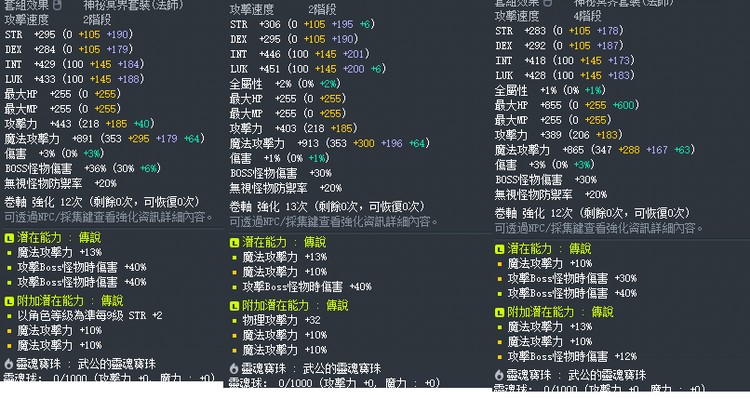Select the DEX +295 stat line

pyautogui.click(x=294, y=39)
